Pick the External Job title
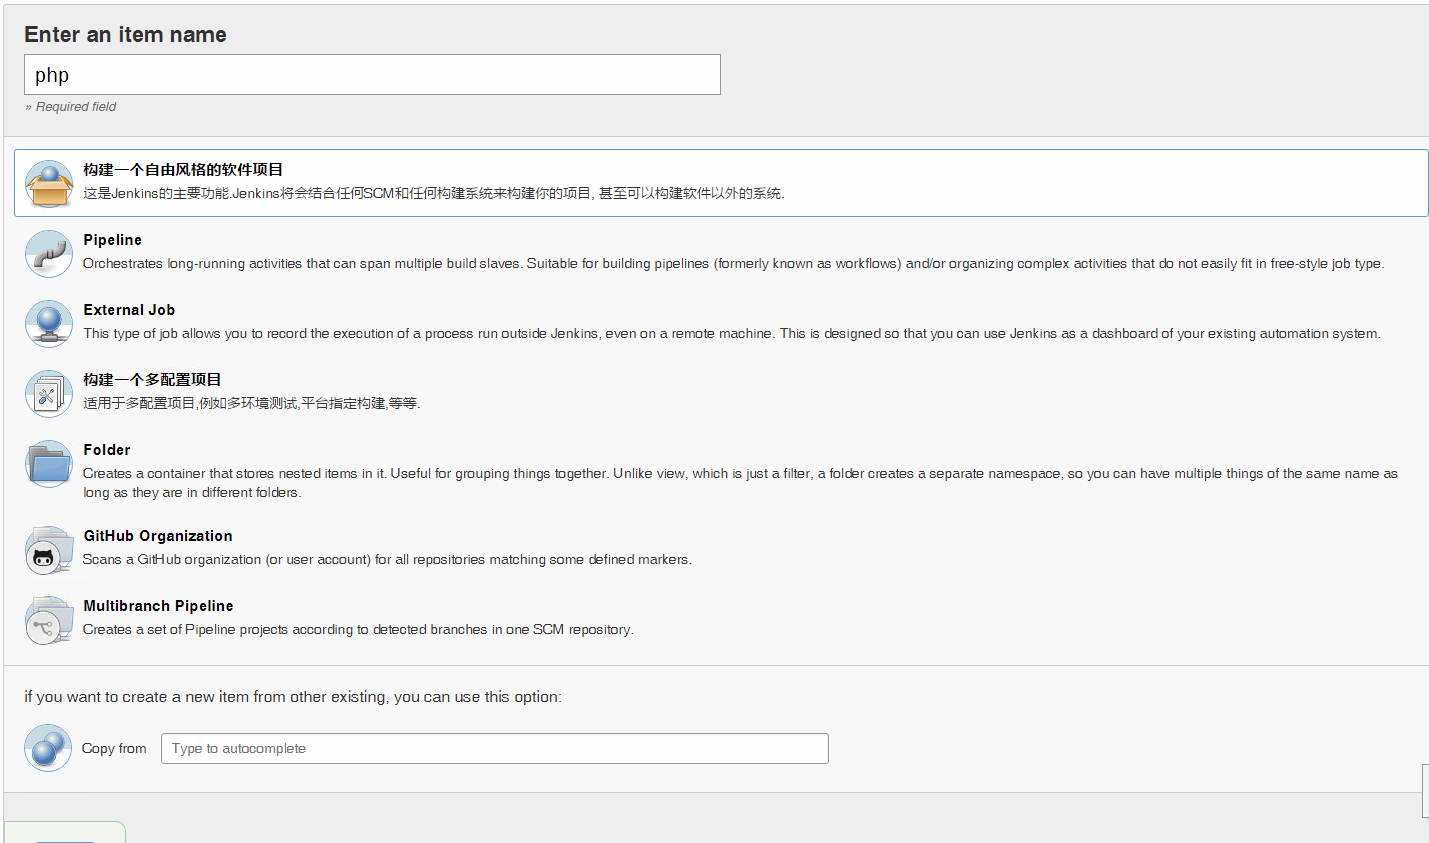Image resolution: width=1429 pixels, height=843 pixels. pos(129,310)
